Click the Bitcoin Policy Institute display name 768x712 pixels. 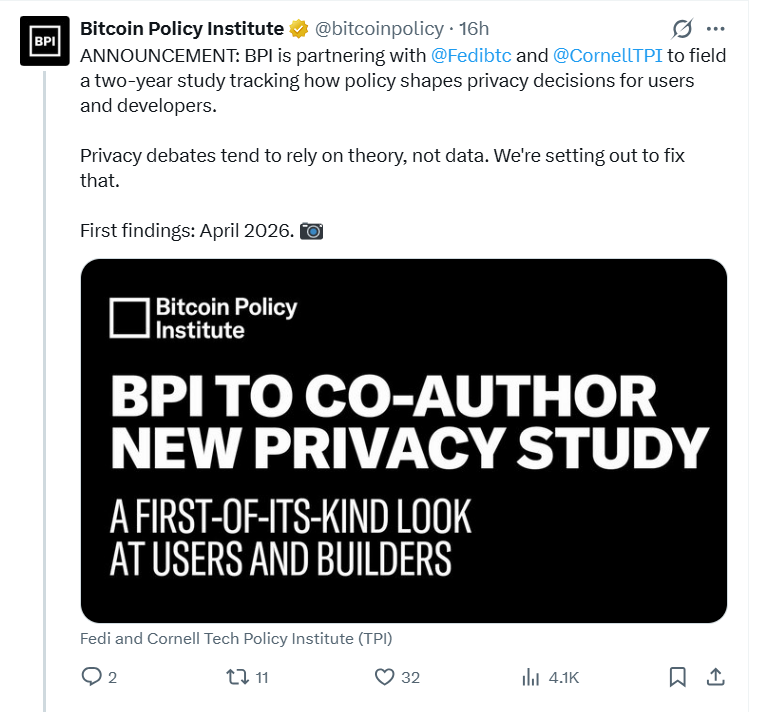click(x=181, y=29)
